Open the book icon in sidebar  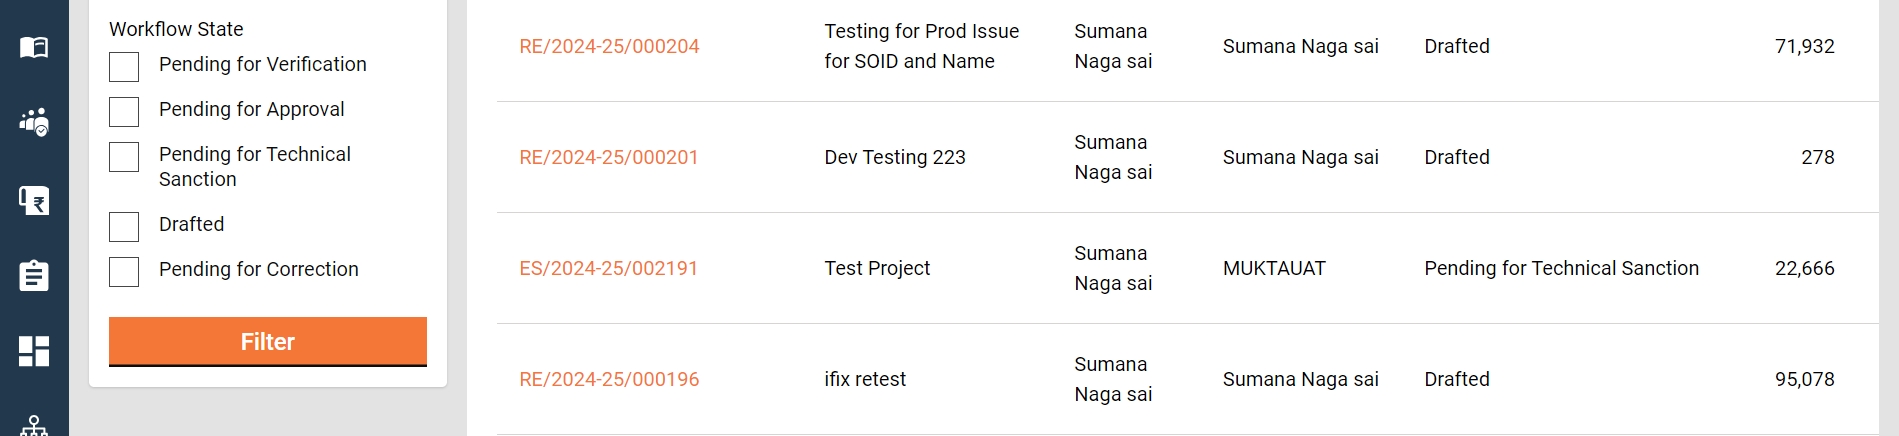coord(34,47)
